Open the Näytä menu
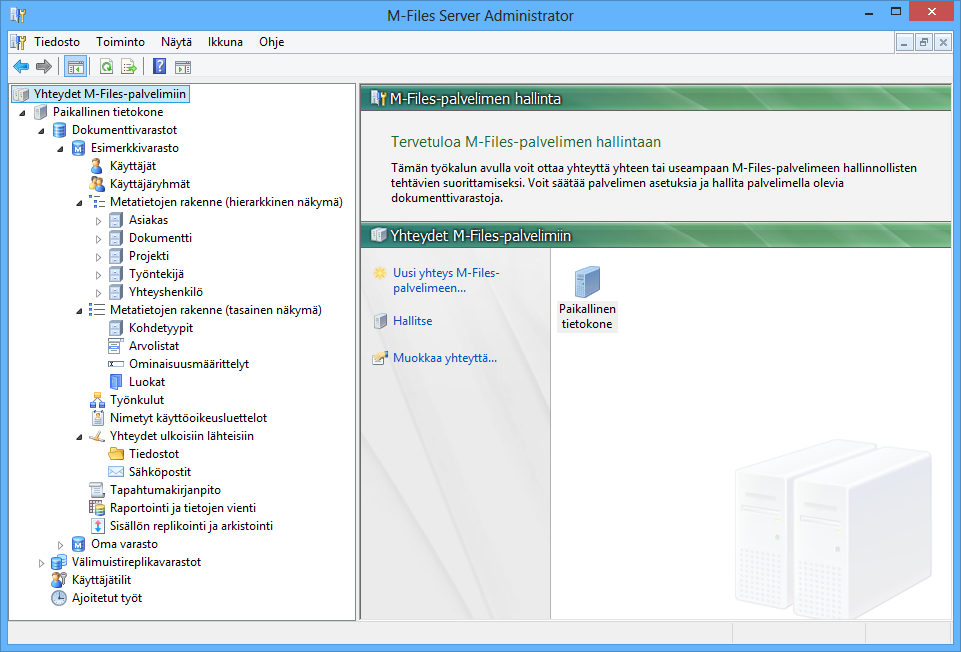 click(177, 42)
